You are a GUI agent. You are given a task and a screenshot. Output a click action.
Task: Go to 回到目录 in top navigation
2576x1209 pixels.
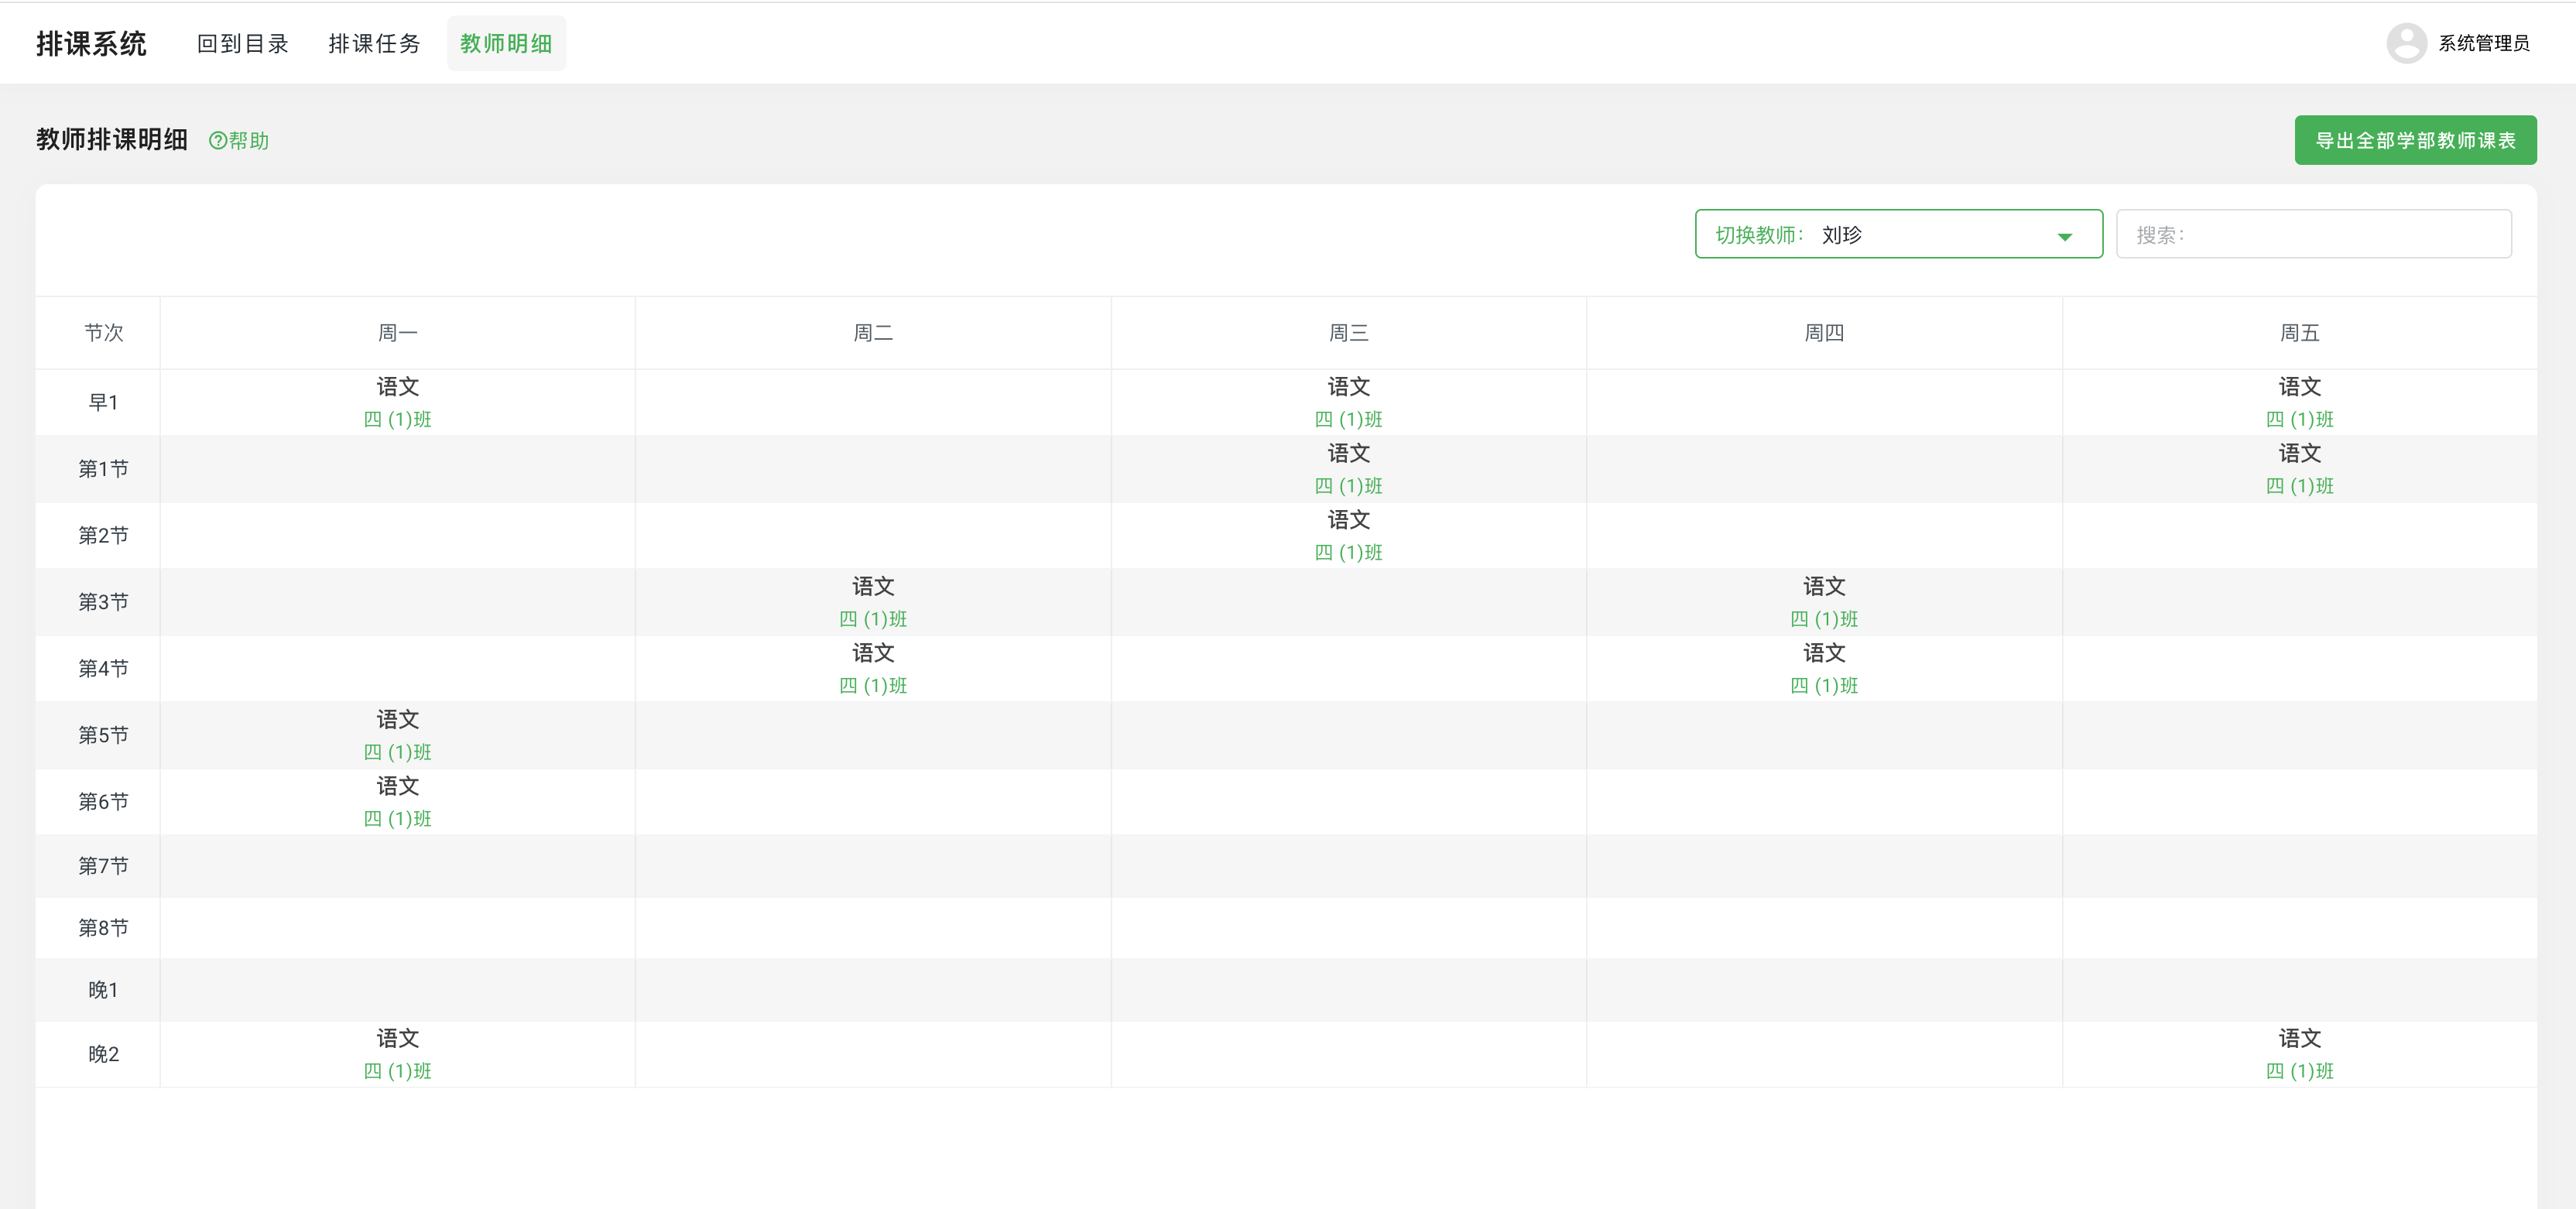click(242, 44)
